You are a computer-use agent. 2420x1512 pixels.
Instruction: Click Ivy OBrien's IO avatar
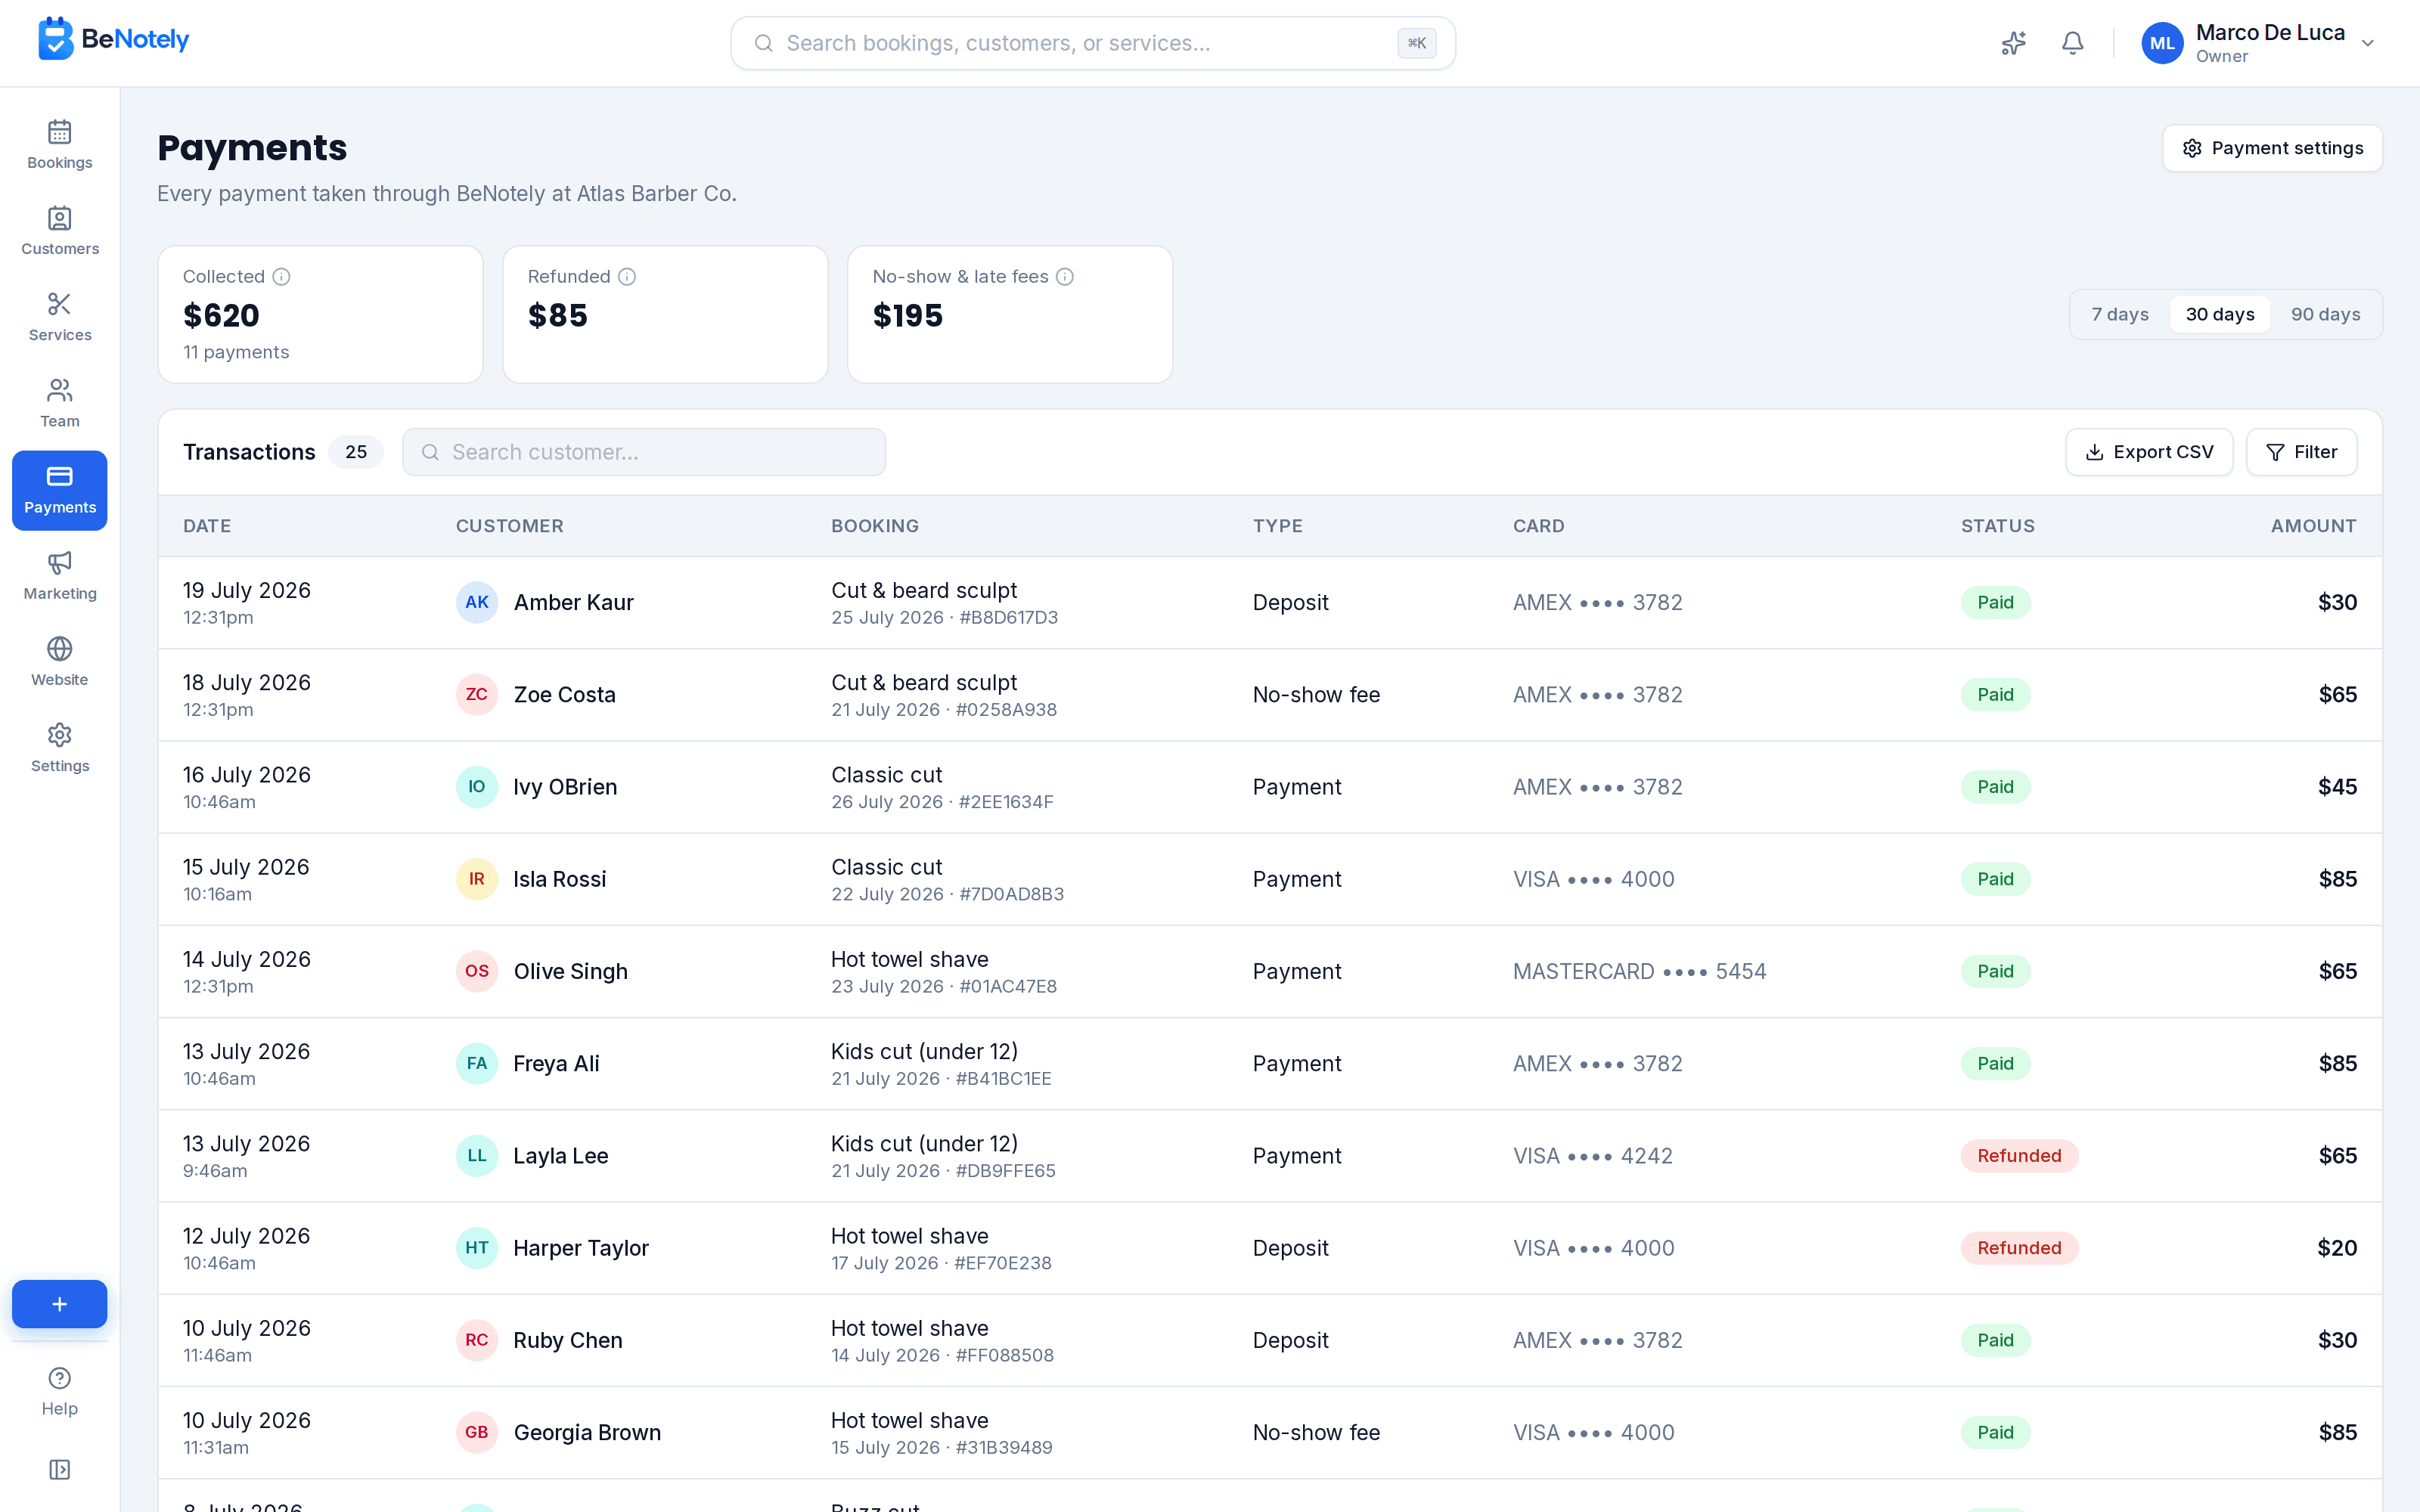pos(477,786)
